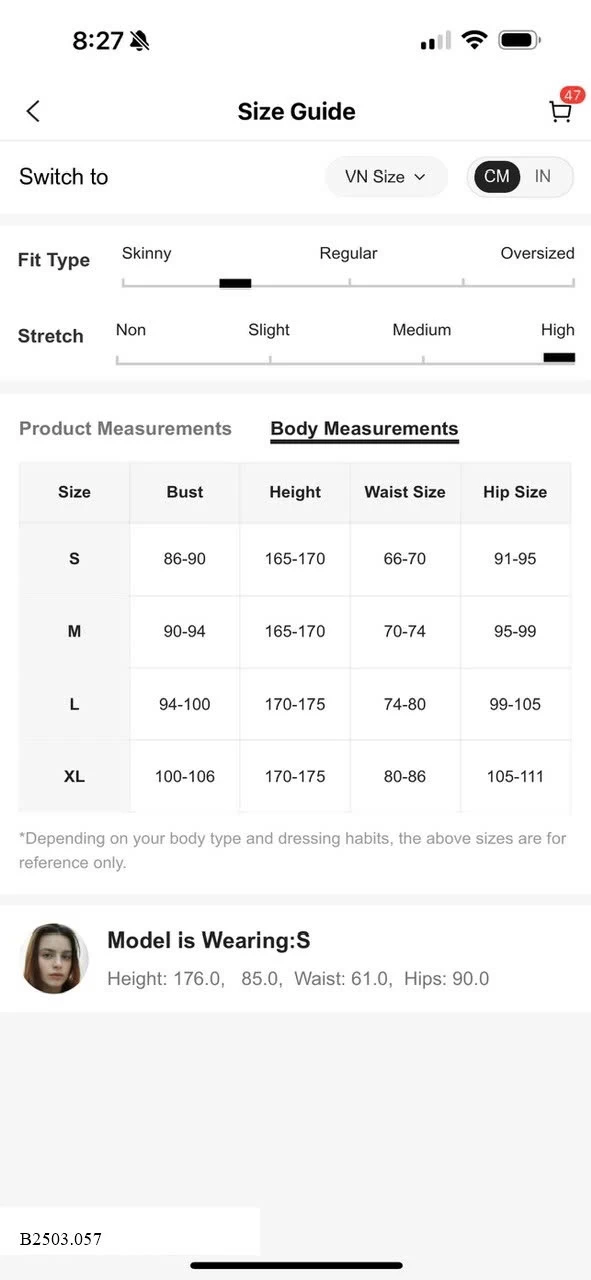Open the VN Size dropdown

click(386, 176)
